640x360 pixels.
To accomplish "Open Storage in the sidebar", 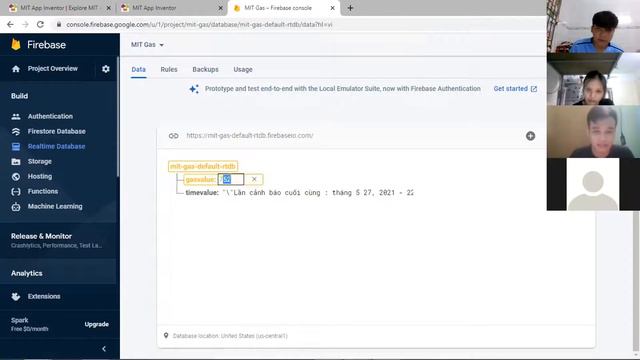I will (40, 162).
